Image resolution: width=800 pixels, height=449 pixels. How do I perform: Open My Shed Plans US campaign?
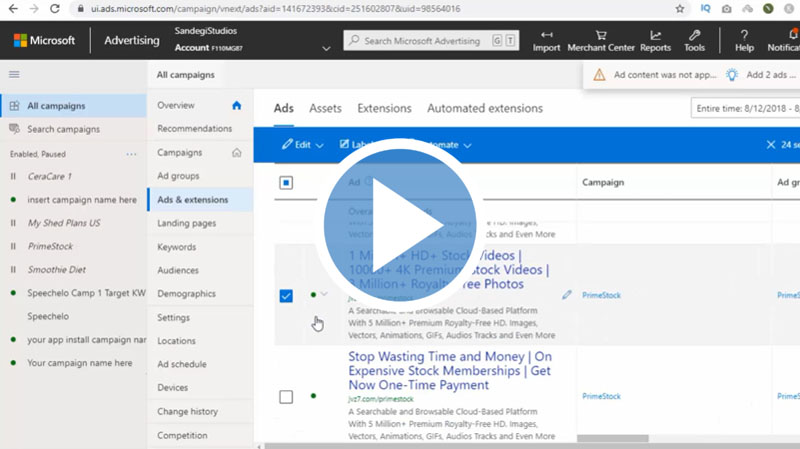pos(64,223)
